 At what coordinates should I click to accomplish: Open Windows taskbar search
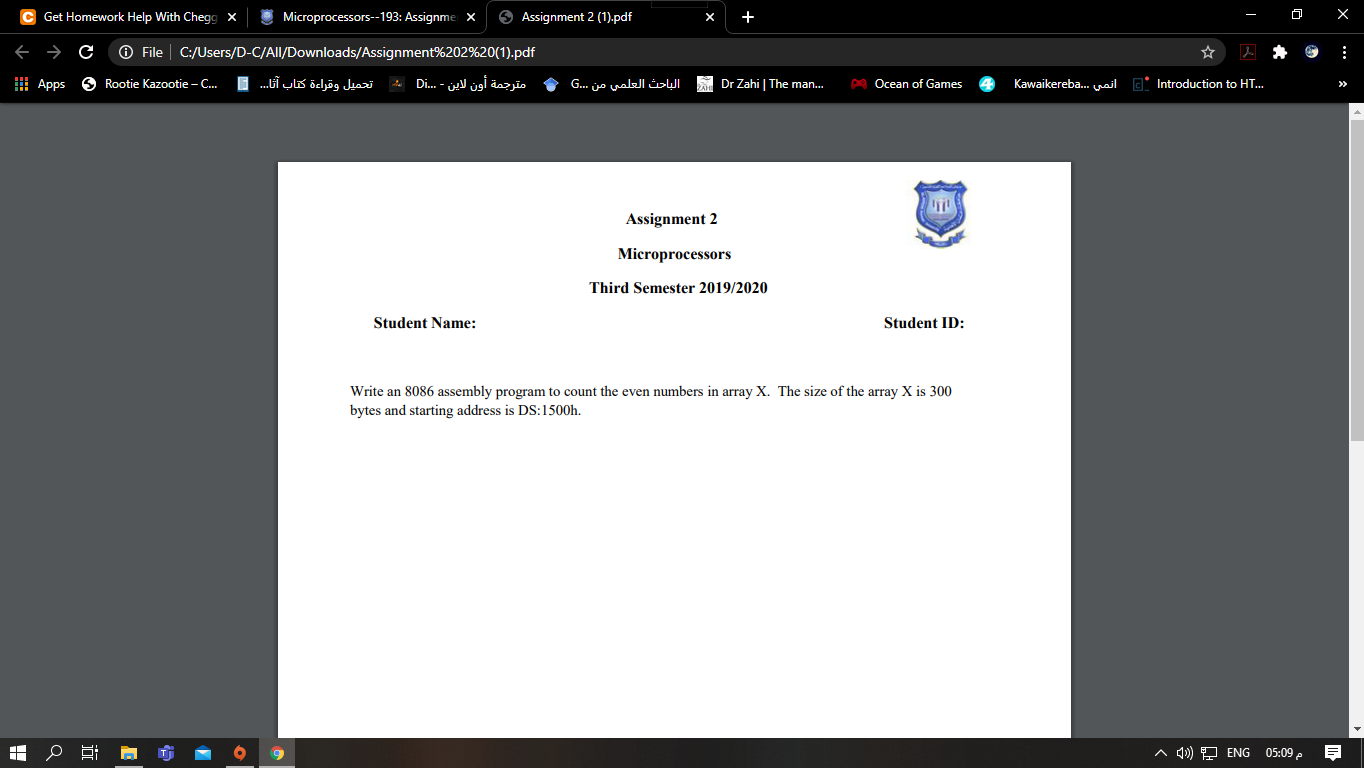click(x=54, y=753)
